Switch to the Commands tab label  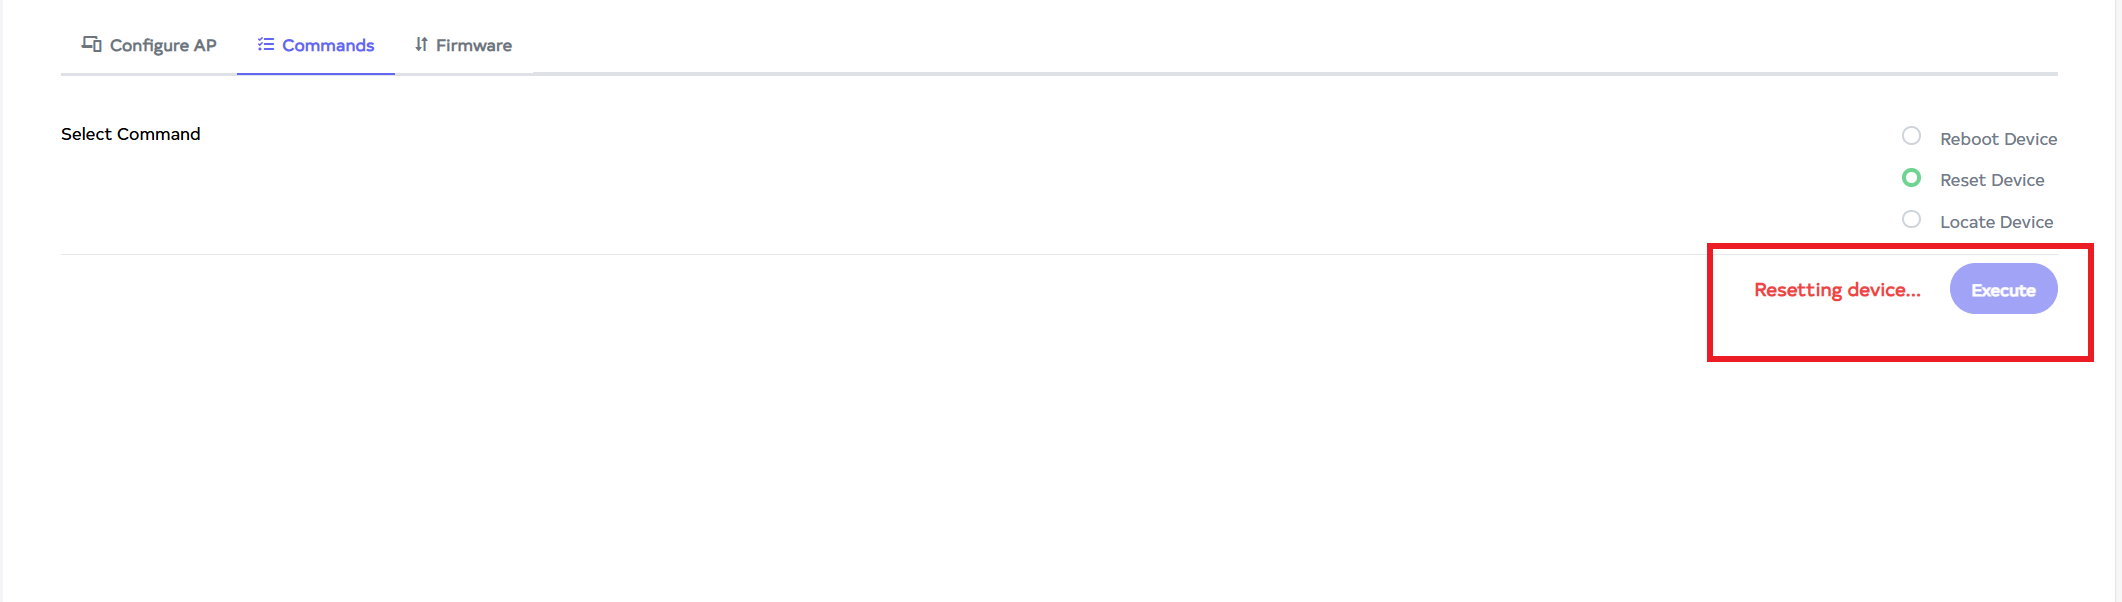pyautogui.click(x=328, y=45)
